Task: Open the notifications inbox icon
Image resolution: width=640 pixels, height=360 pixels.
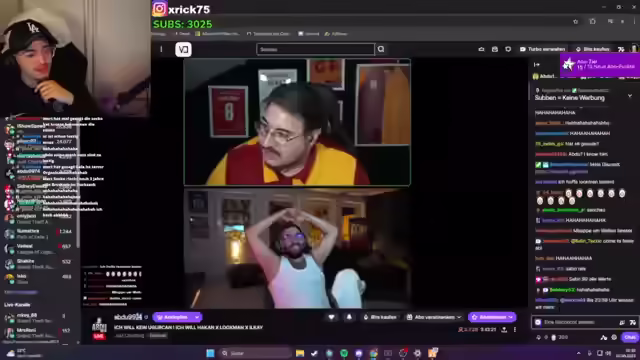Action: (495, 49)
